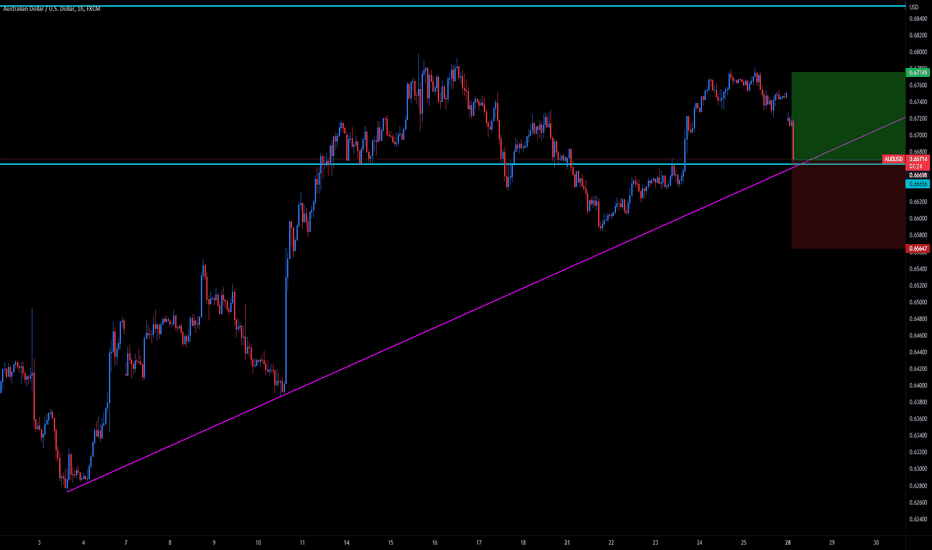
Task: Click the Australian Dollar / U.S. Dollar chart title
Action: click(x=52, y=9)
